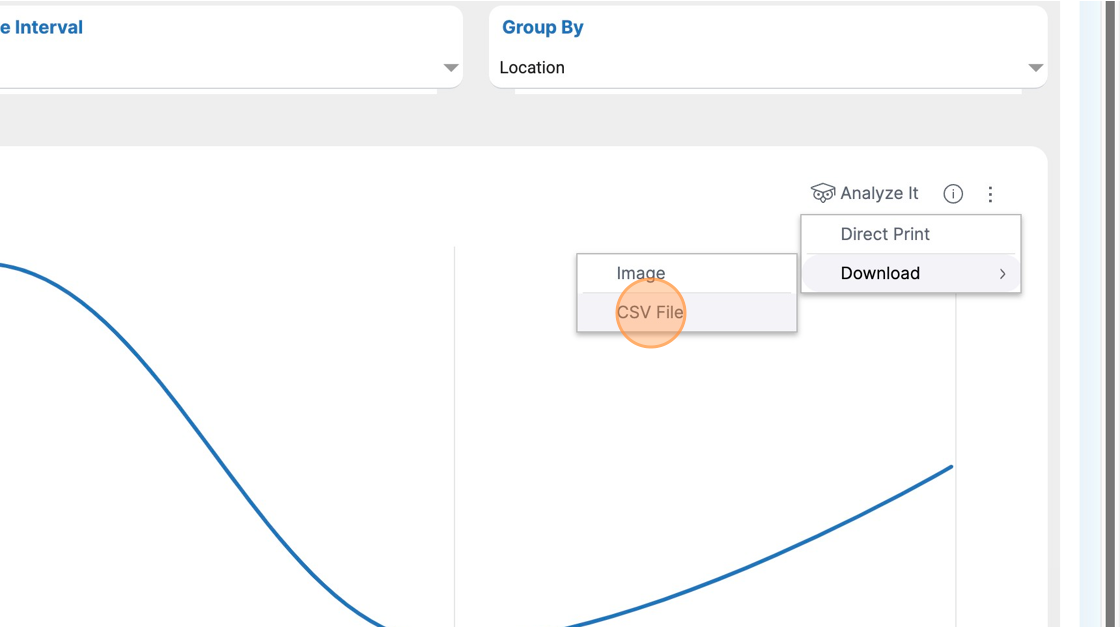Click the Analyze It text label
The height and width of the screenshot is (628, 1120).
(x=879, y=193)
